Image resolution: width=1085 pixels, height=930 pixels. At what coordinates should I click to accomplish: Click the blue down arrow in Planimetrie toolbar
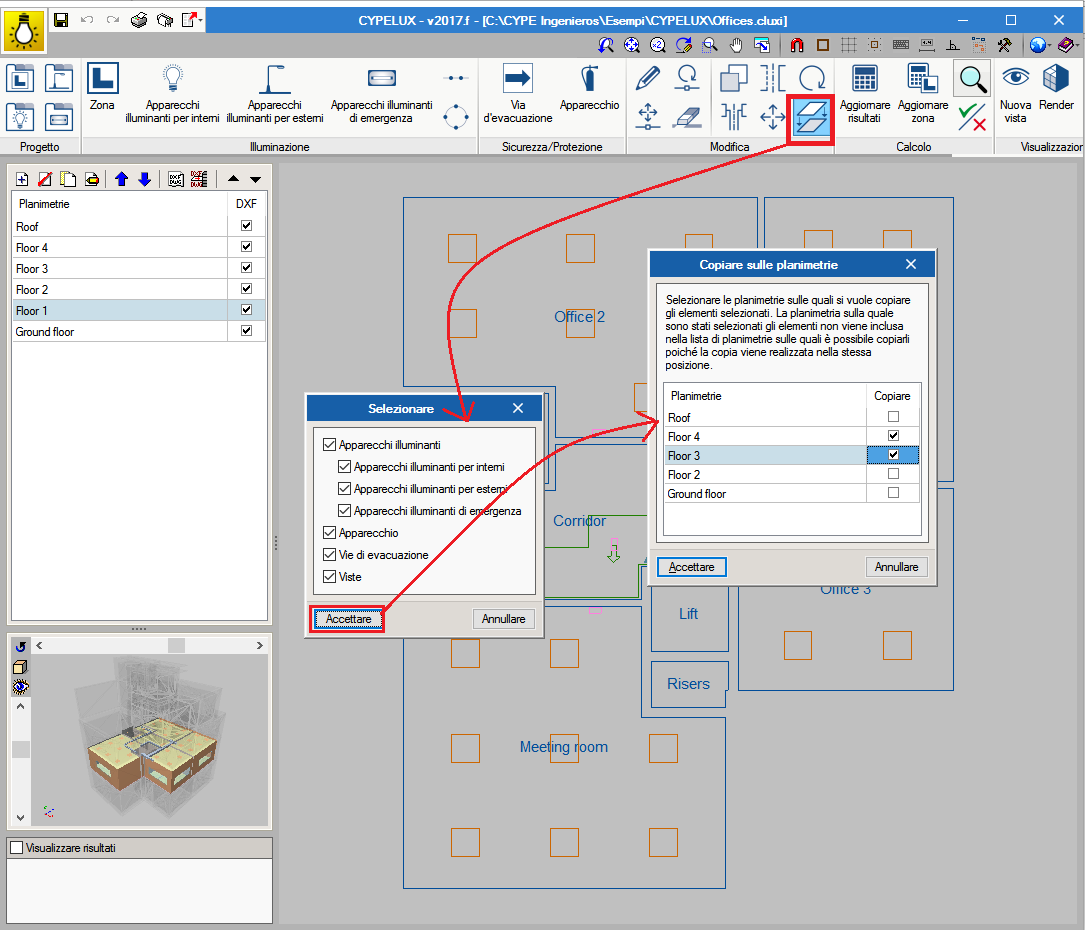coord(145,179)
